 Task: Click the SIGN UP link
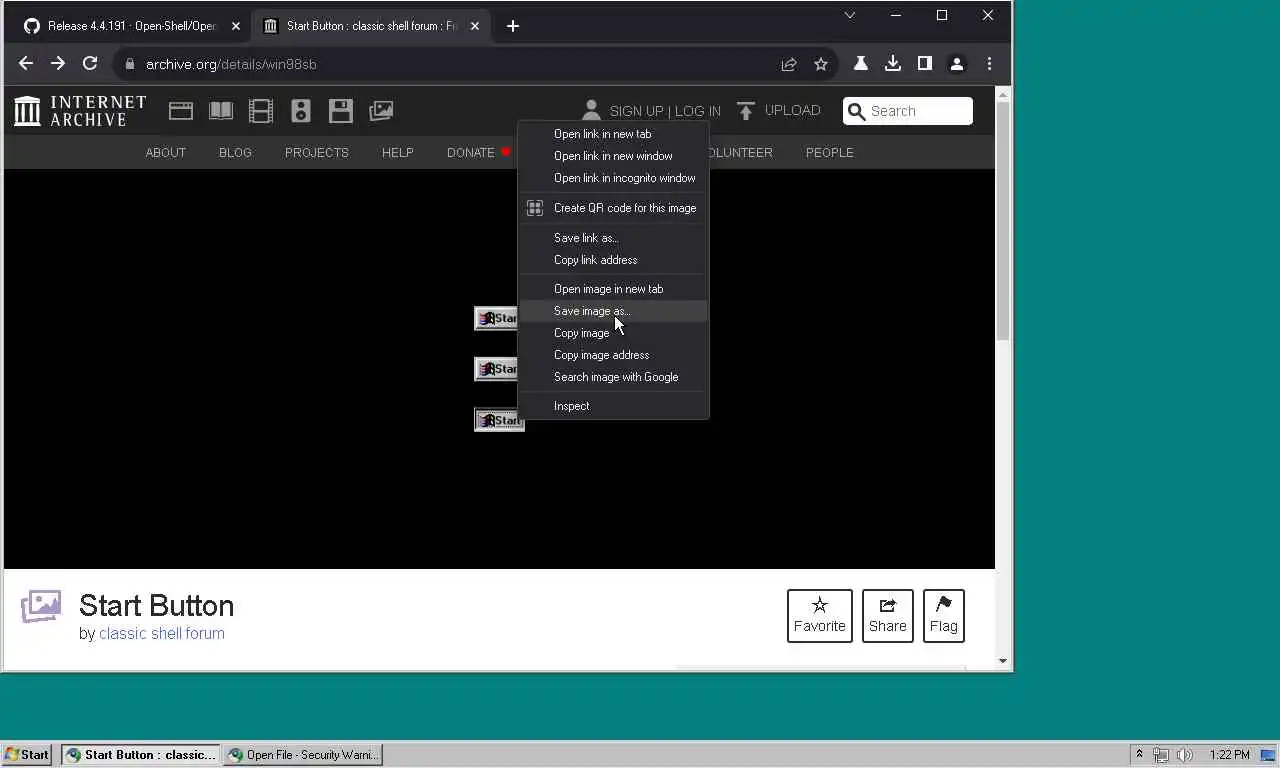point(636,111)
